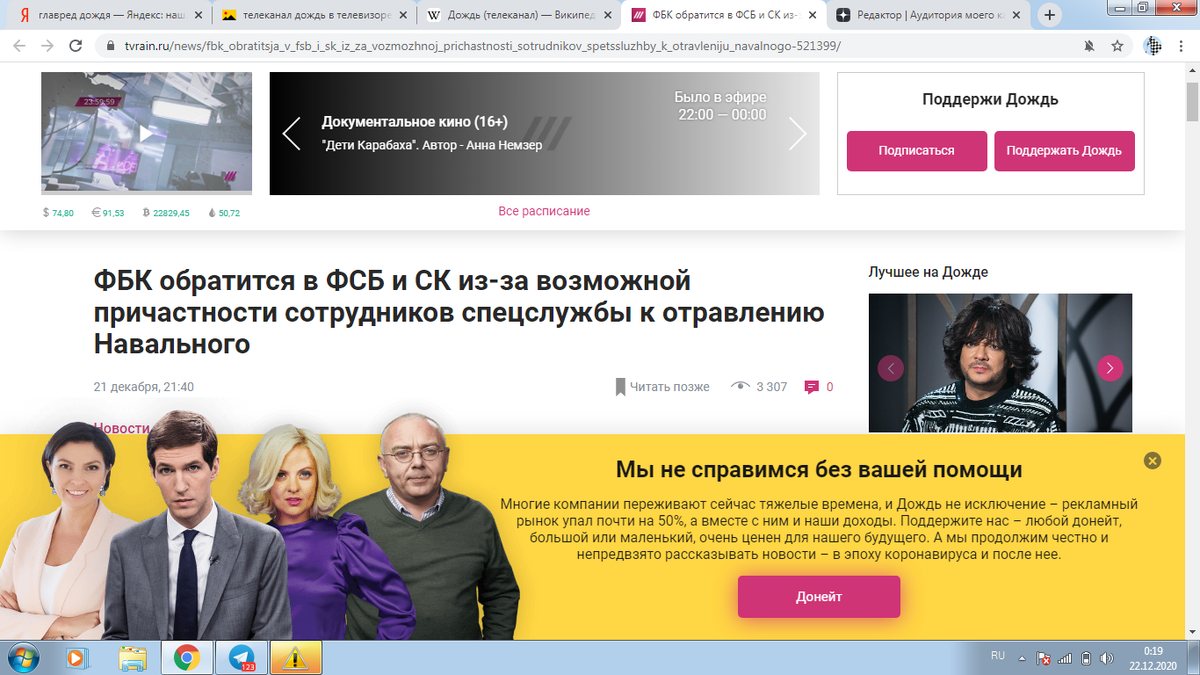Open the Все расписание link
The width and height of the screenshot is (1200, 675).
(544, 211)
